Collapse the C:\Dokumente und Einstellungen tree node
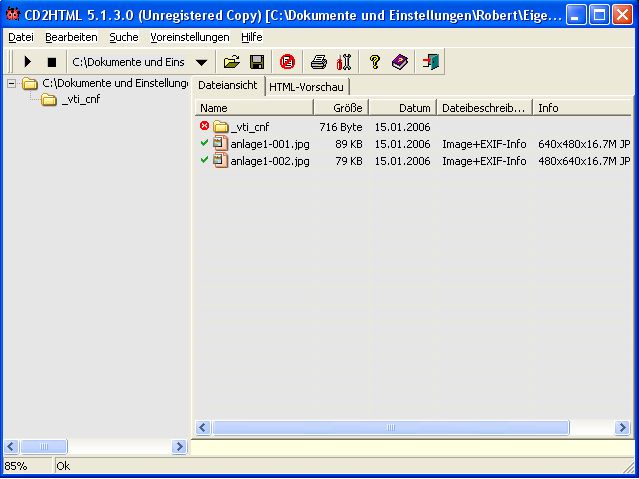This screenshot has height=479, width=639. [12, 83]
